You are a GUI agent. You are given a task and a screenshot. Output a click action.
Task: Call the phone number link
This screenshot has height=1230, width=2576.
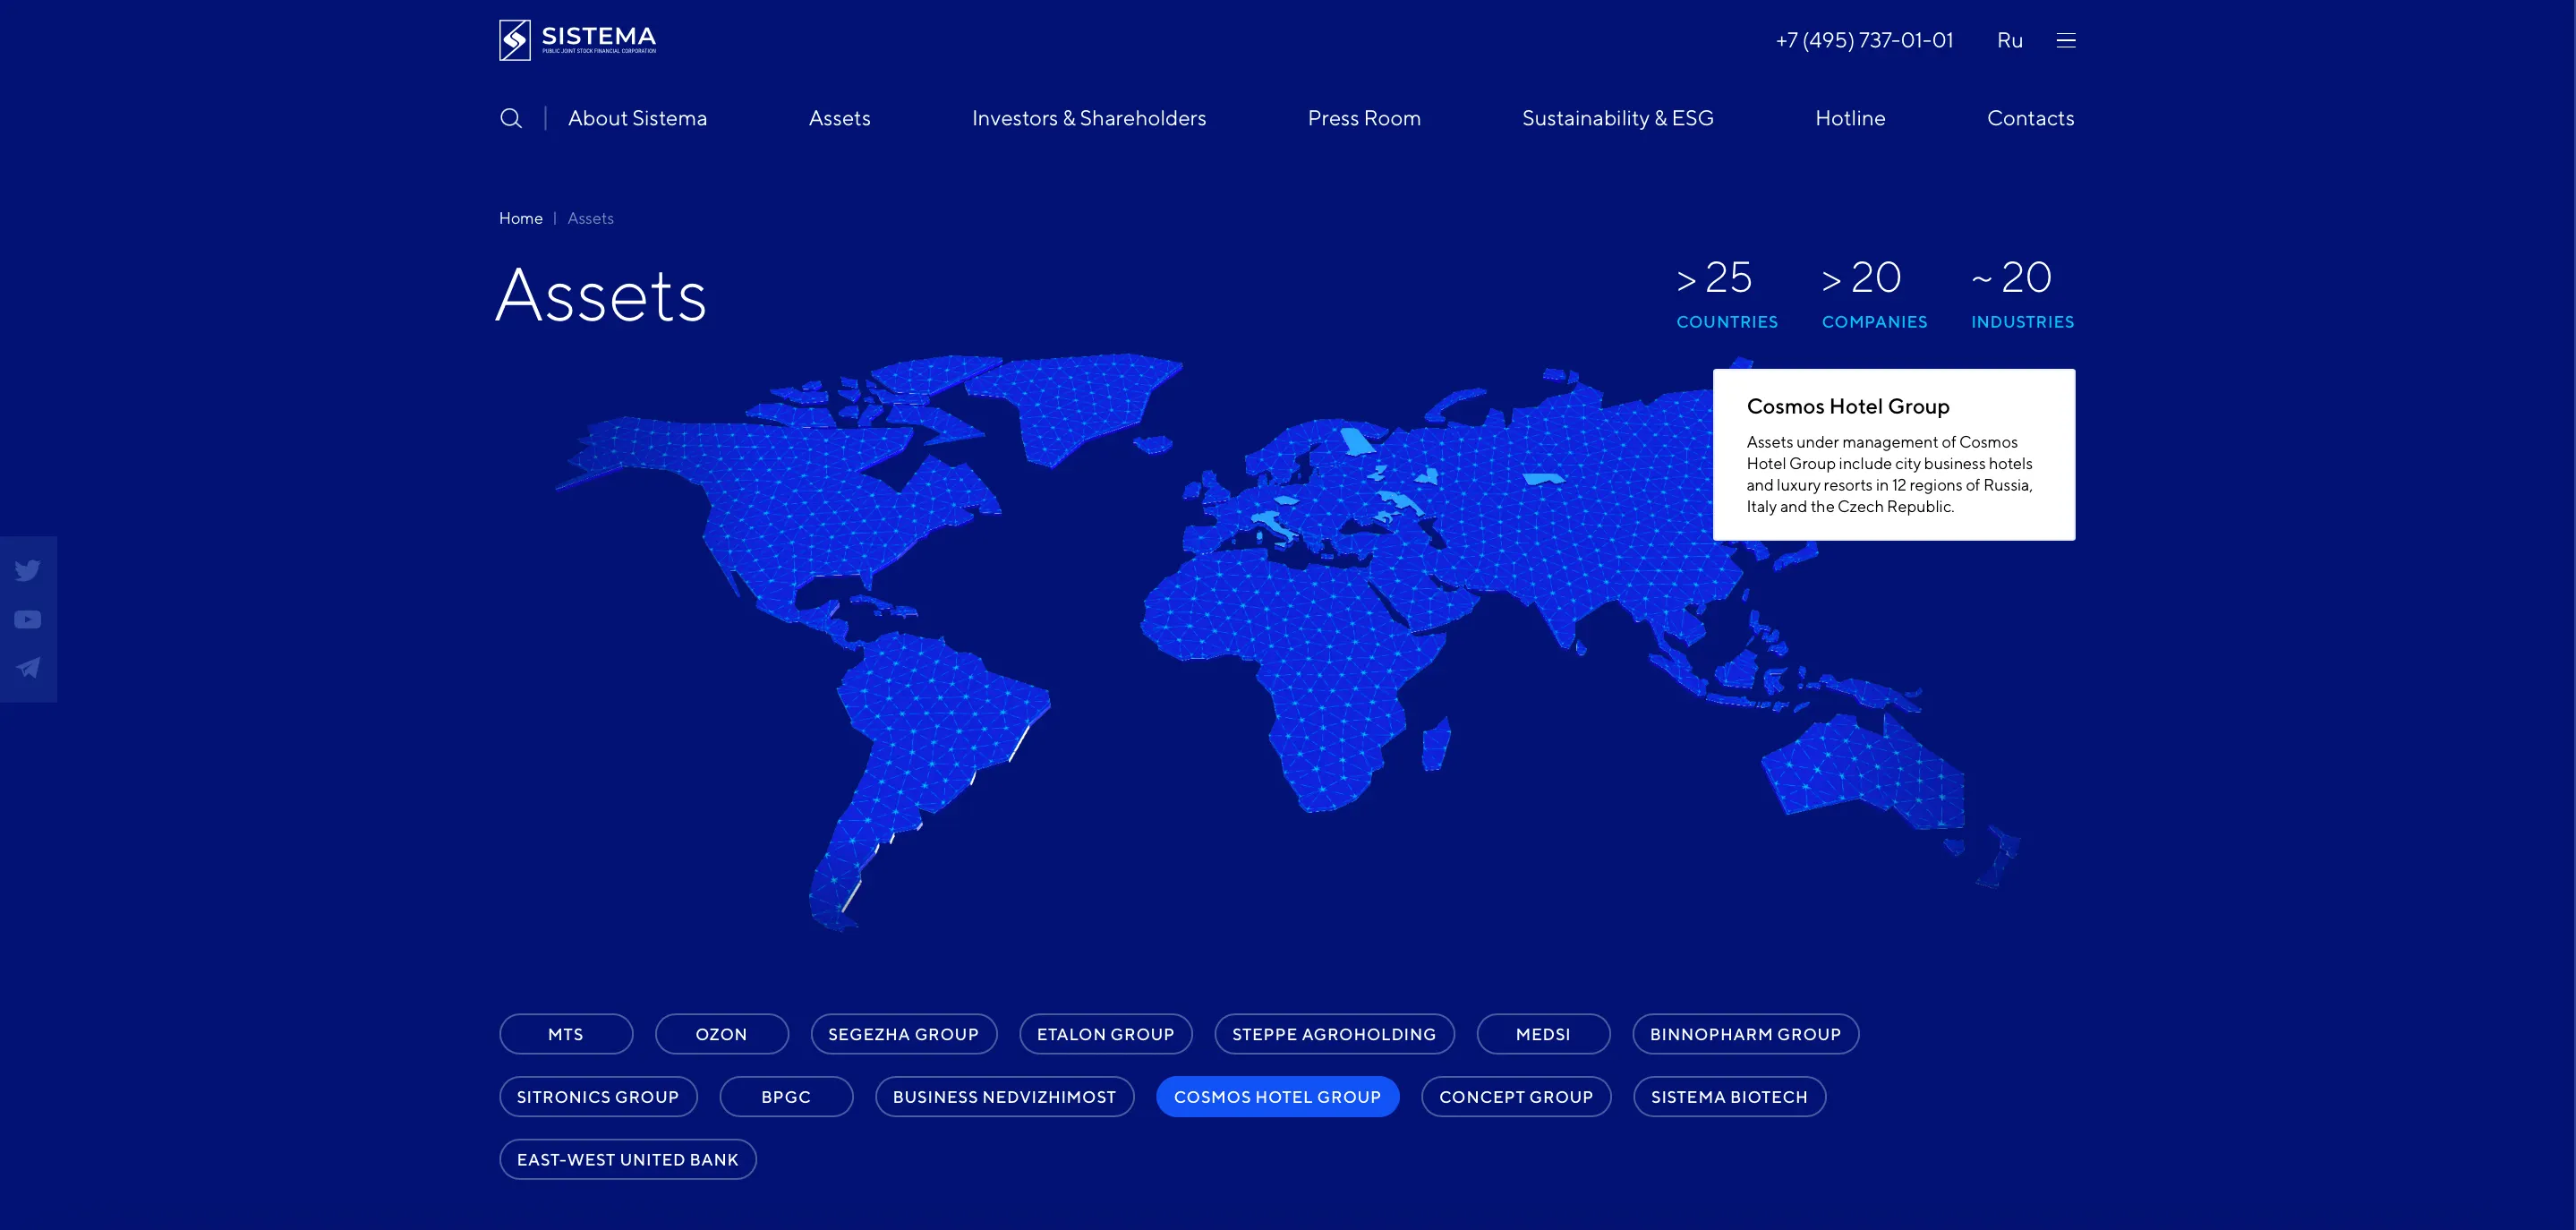(1864, 41)
